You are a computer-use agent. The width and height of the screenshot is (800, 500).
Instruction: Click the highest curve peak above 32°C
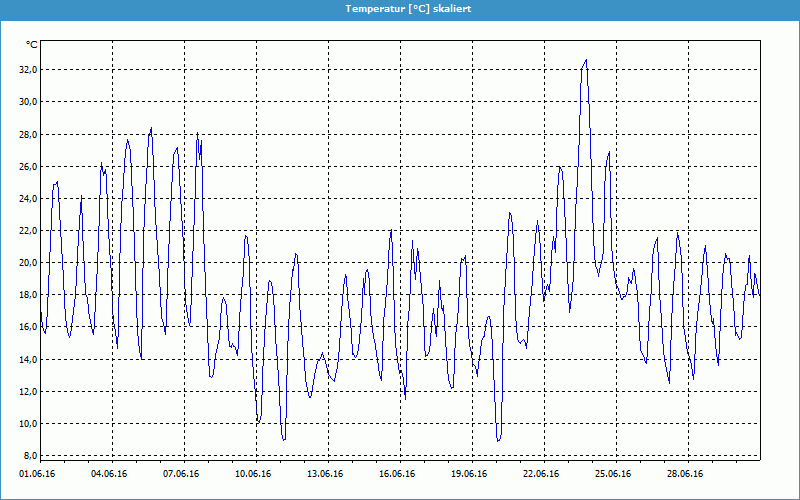[586, 60]
